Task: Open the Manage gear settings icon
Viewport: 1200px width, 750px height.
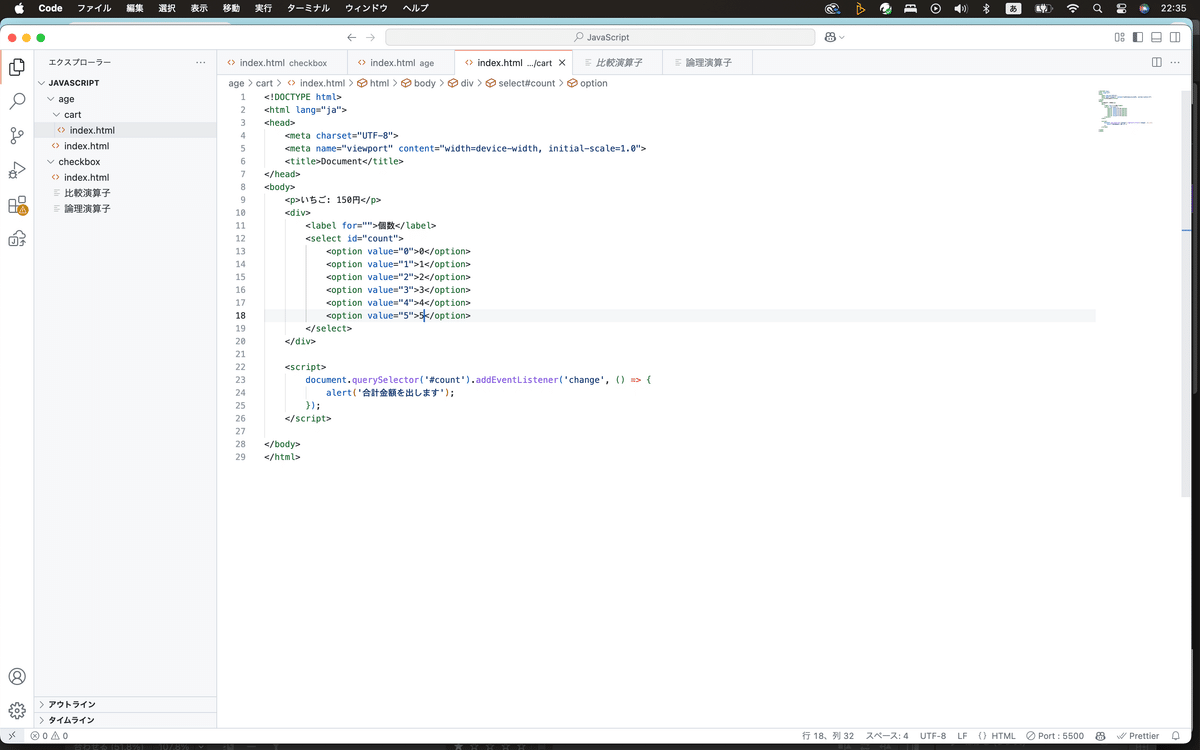Action: click(x=17, y=711)
